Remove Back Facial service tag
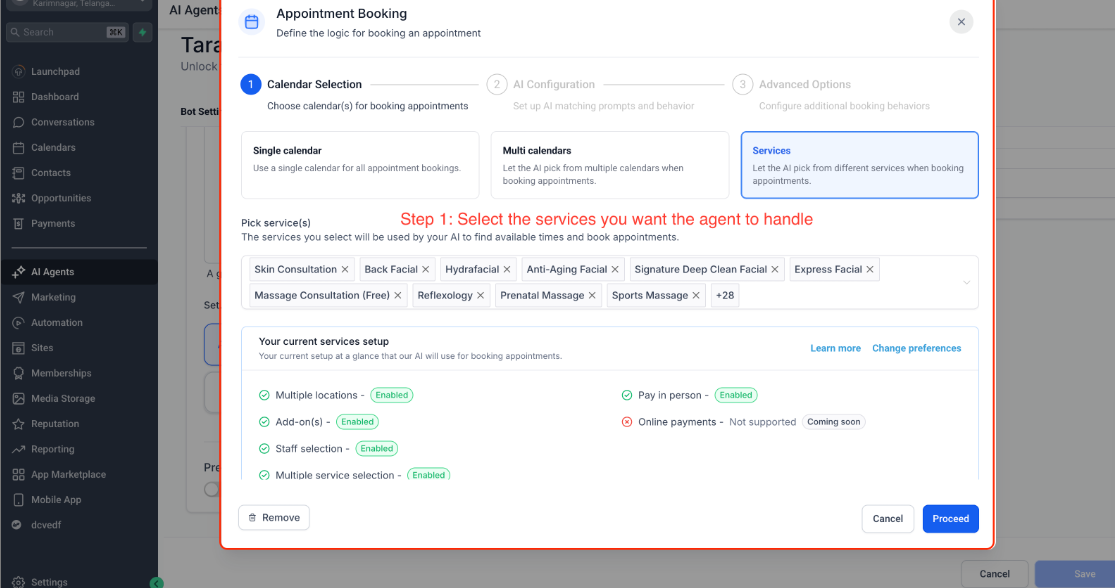The height and width of the screenshot is (588, 1115). (x=425, y=269)
